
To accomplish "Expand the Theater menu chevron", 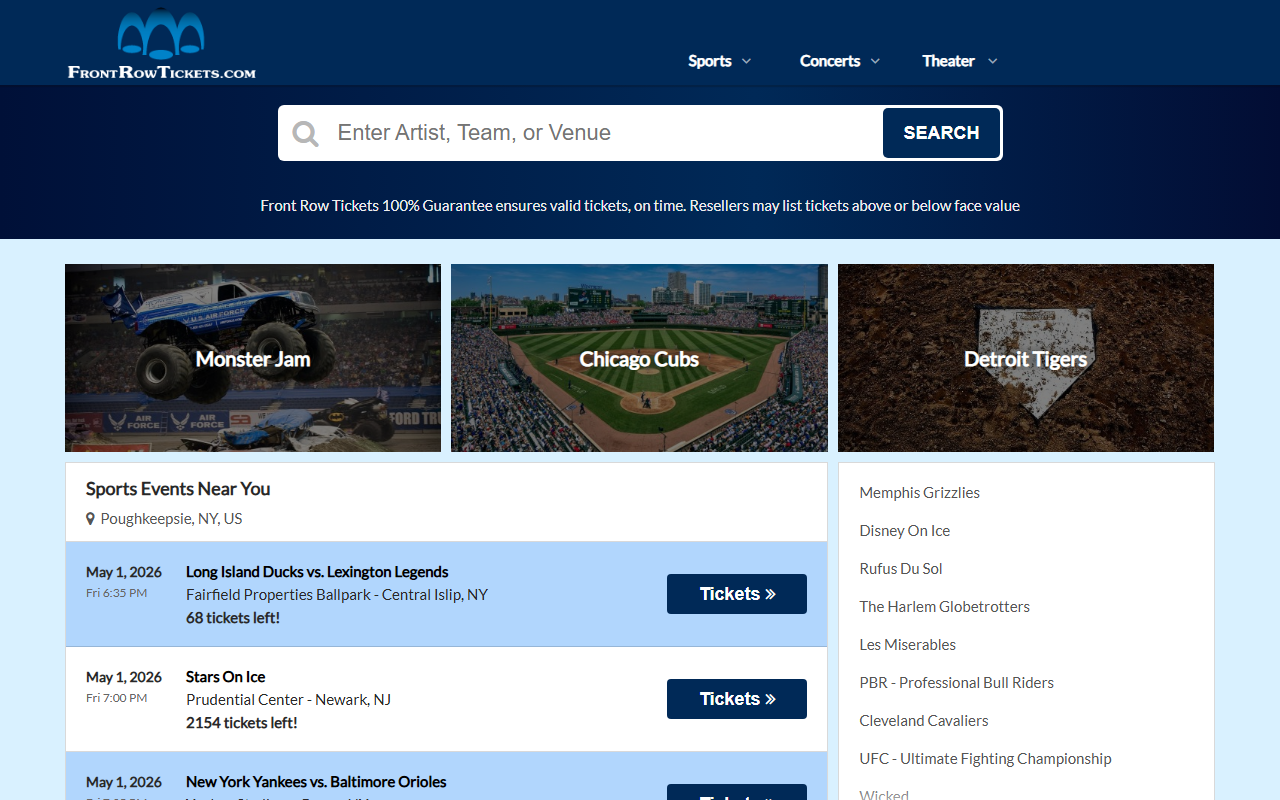I will click(993, 61).
